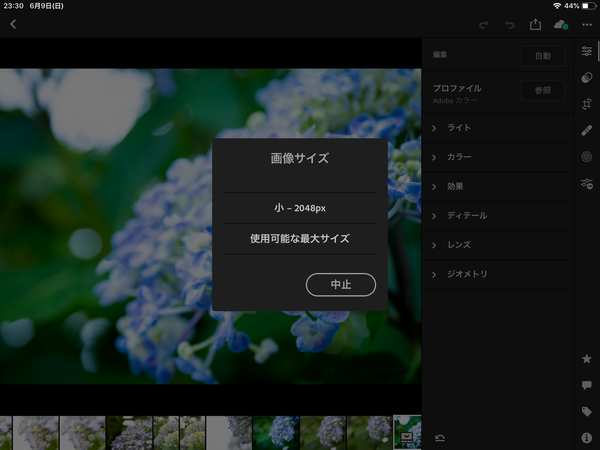Open cloud sync status icon
This screenshot has height=450, width=600.
[561, 25]
